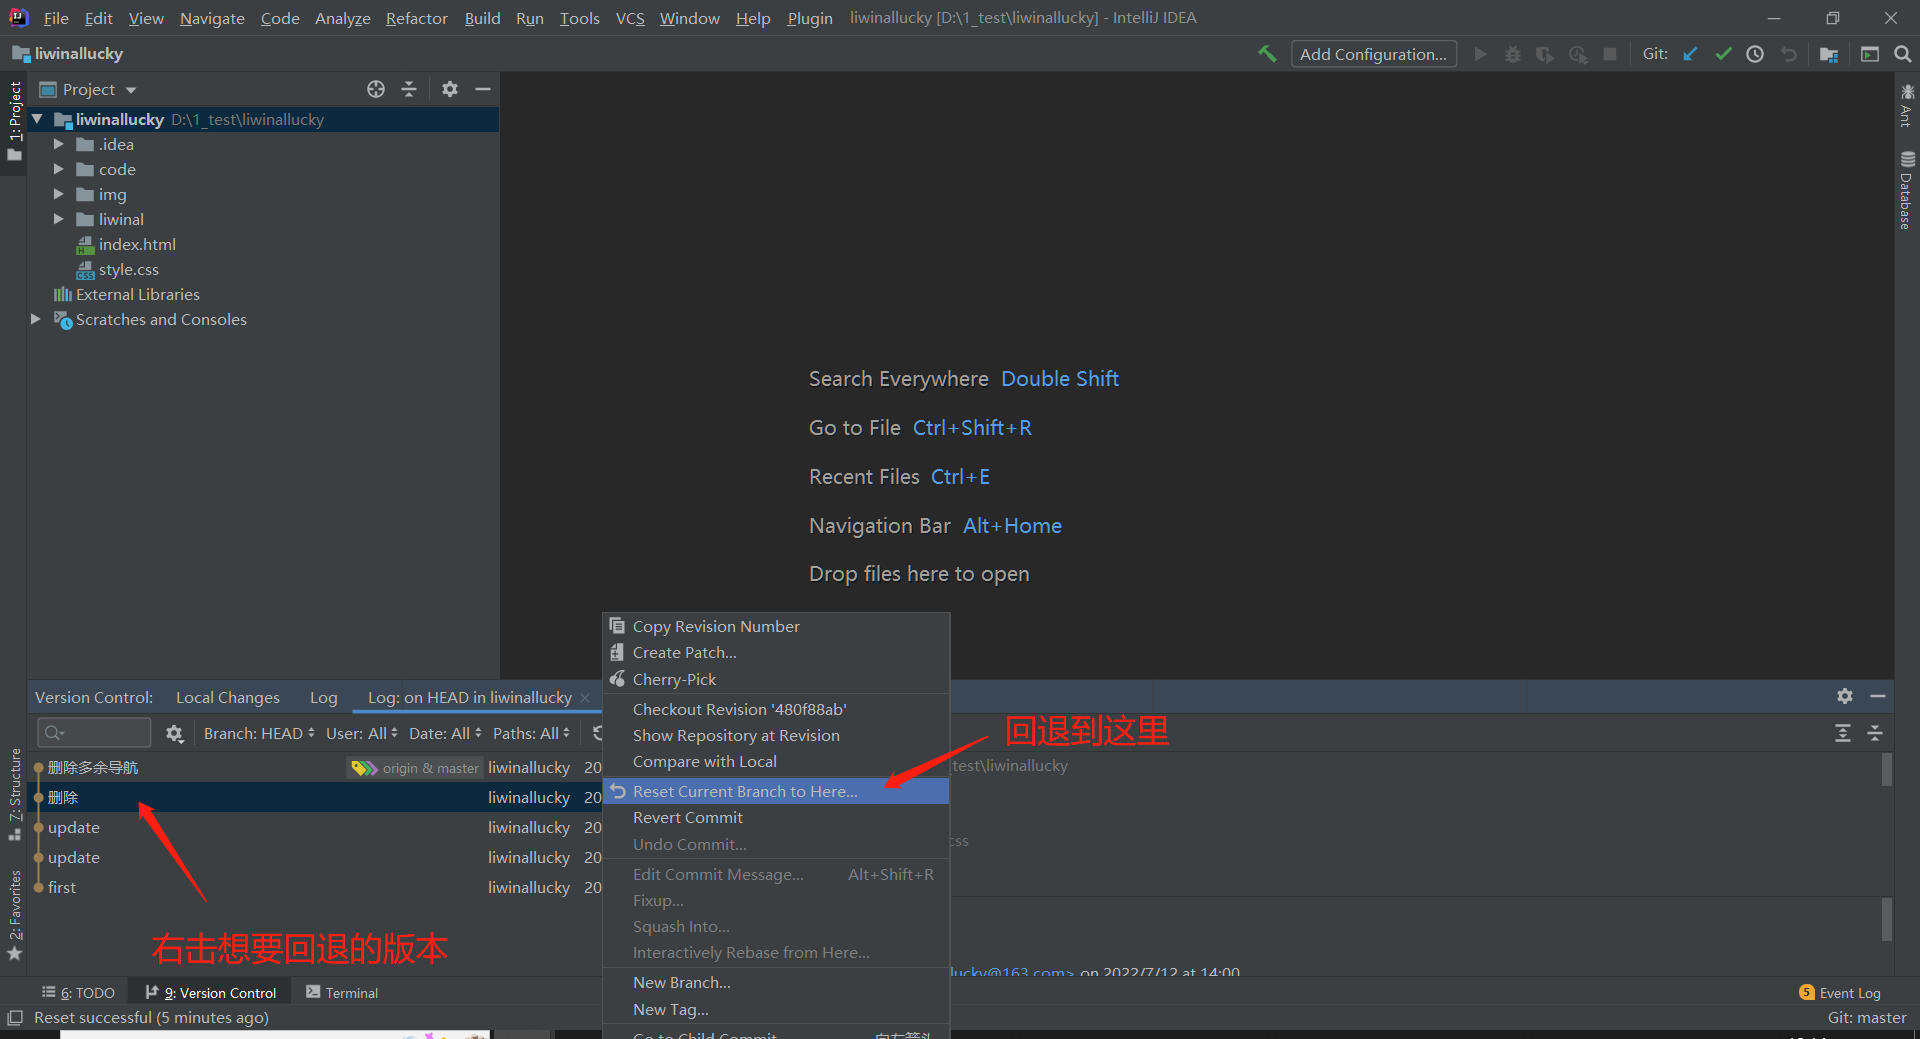Open the Ant tool window
This screenshot has width=1920, height=1039.
coord(1907,105)
